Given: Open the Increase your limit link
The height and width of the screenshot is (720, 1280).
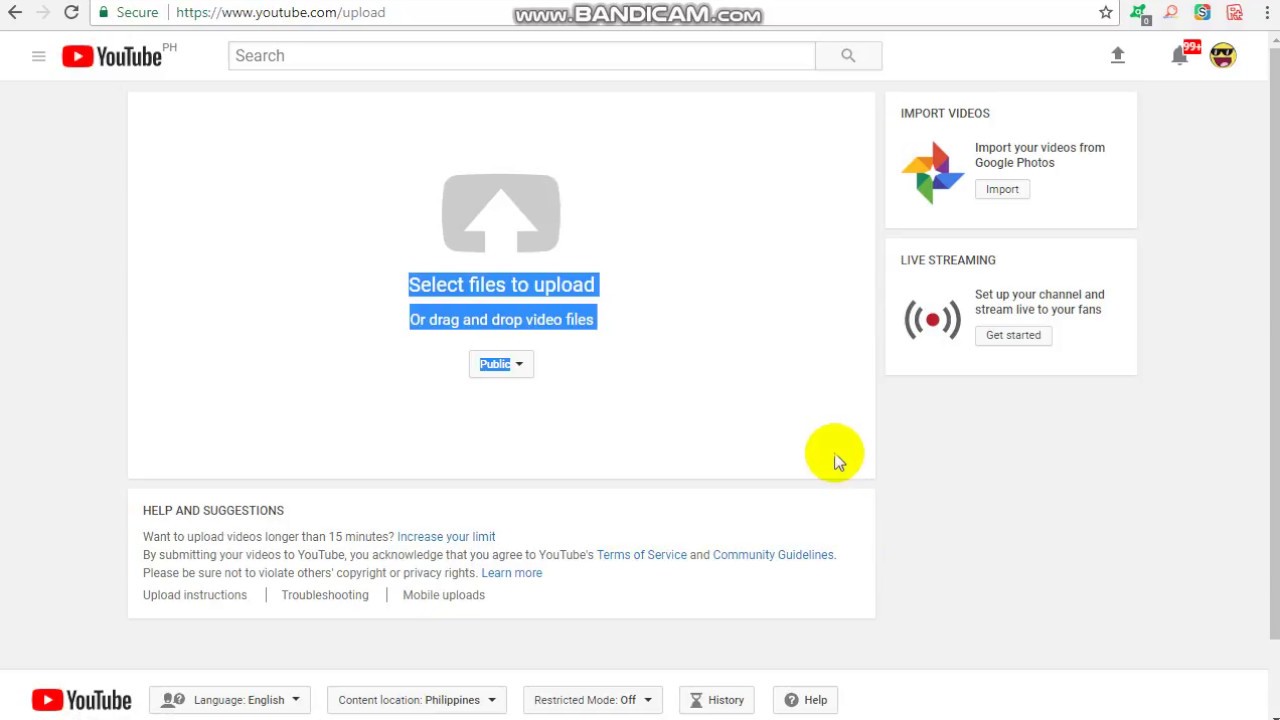Looking at the screenshot, I should click(446, 537).
